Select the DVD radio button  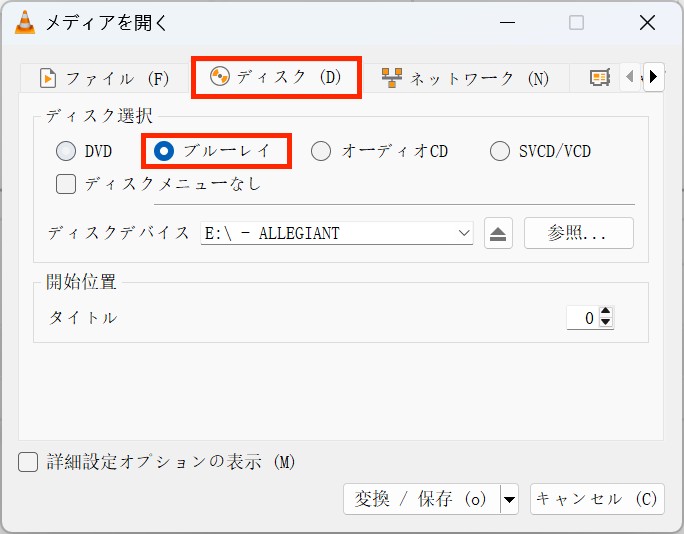66,151
